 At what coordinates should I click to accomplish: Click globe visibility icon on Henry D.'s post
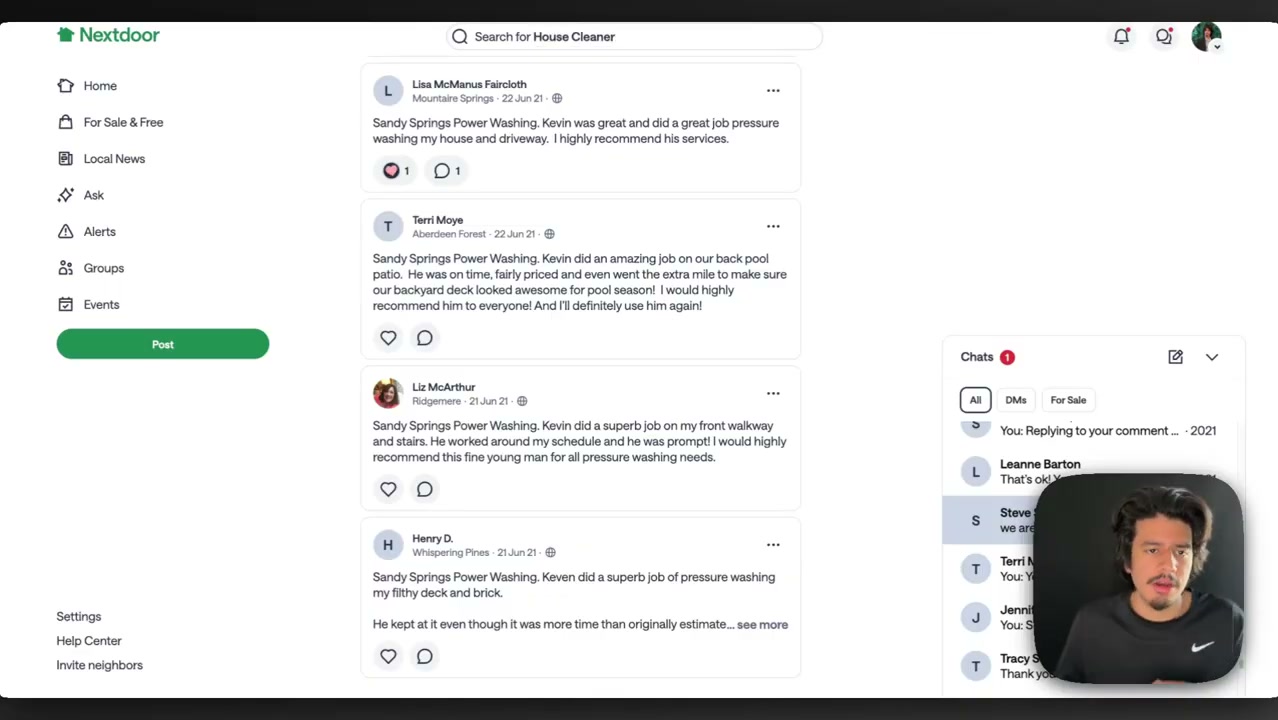click(x=550, y=553)
